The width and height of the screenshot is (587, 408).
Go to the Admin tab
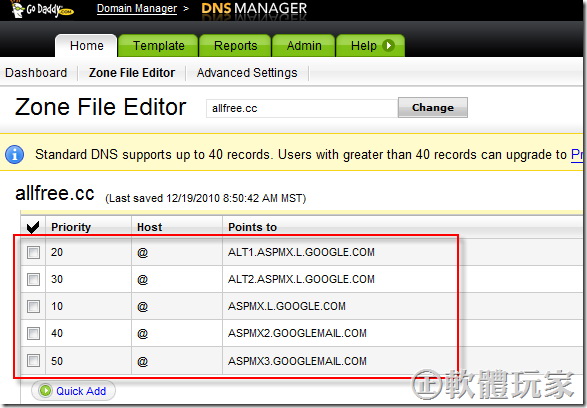(x=304, y=46)
